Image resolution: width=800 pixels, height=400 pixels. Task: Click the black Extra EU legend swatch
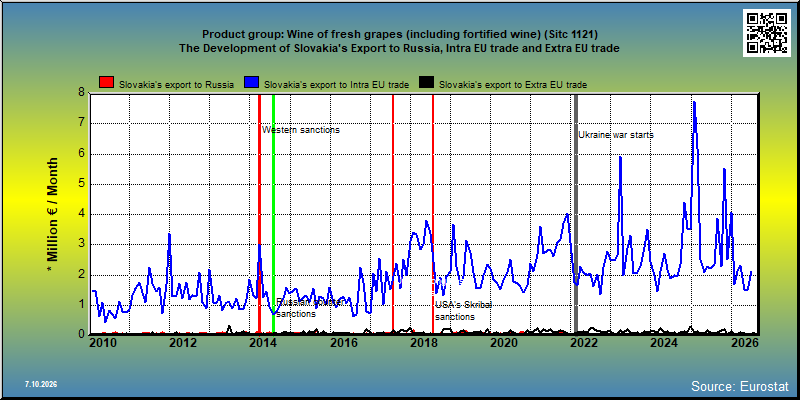[x=427, y=83]
